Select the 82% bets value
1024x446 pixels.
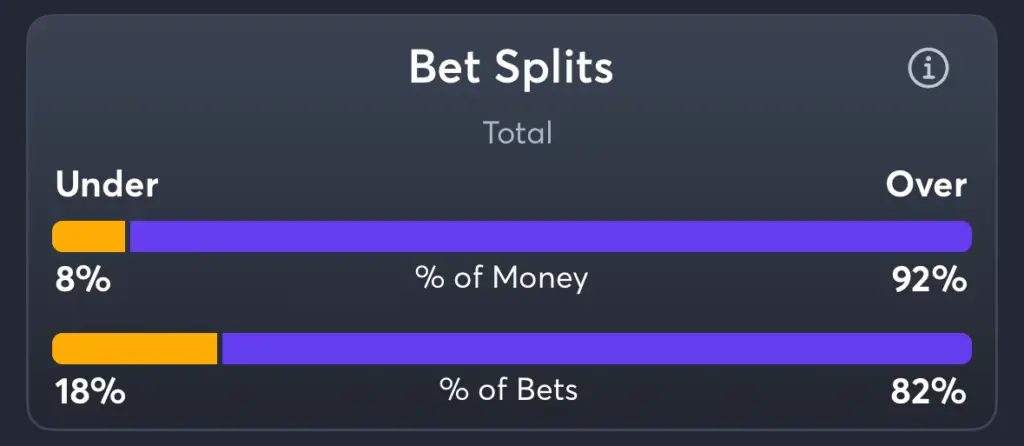[x=929, y=392]
